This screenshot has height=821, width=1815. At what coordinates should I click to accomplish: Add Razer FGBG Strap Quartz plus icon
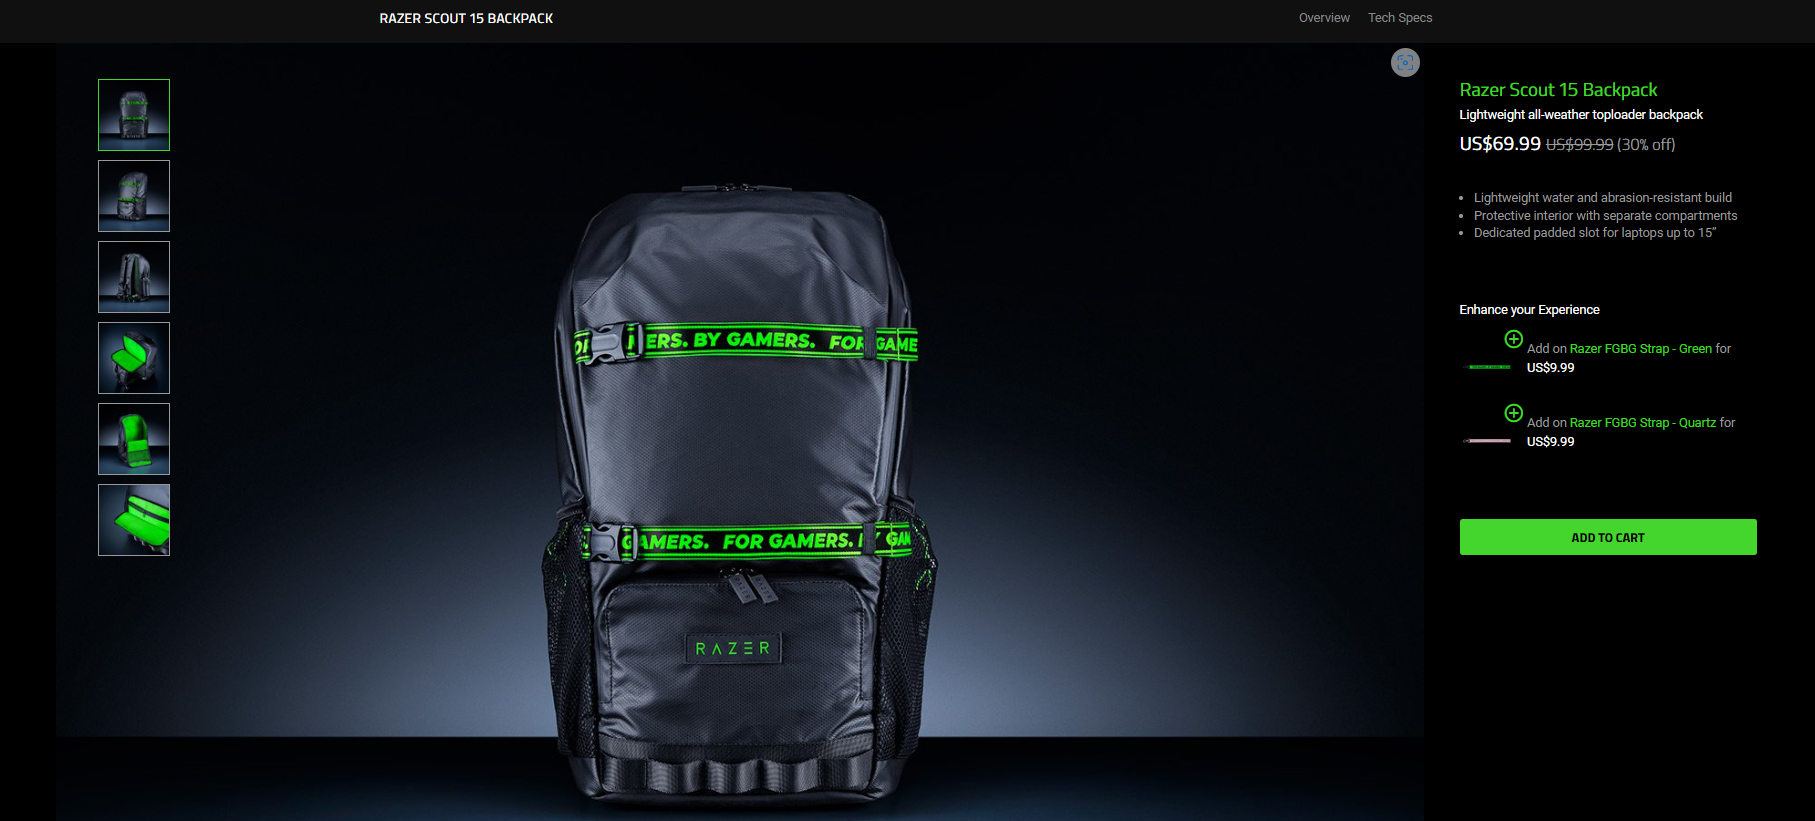click(x=1514, y=413)
